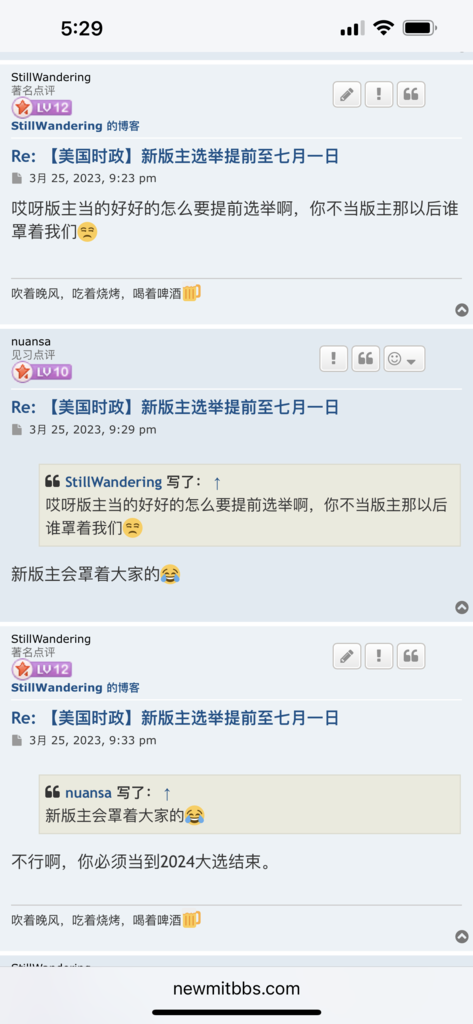This screenshot has height=1024, width=473.
Task: Quote nuansa's post with quote icon
Action: pyautogui.click(x=366, y=359)
